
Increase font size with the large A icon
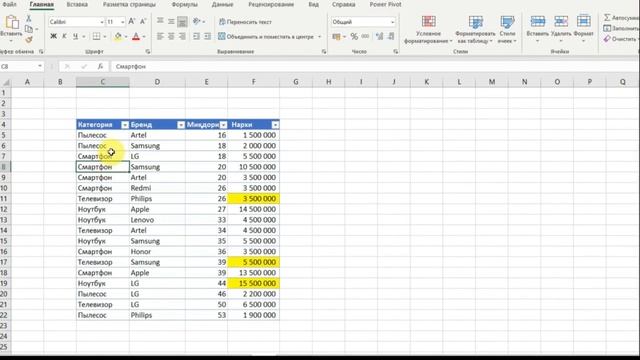(132, 22)
